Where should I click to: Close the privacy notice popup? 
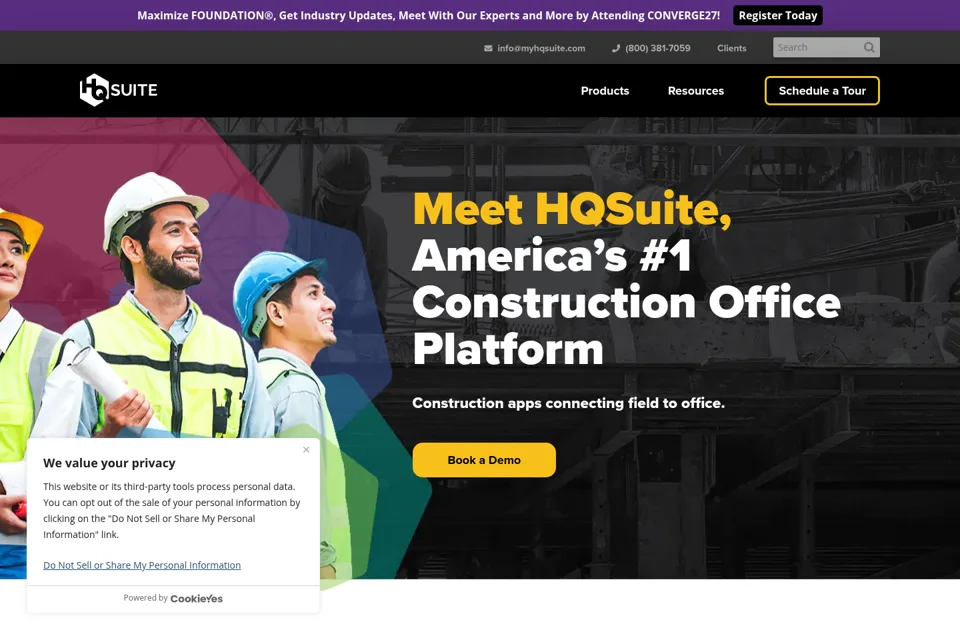pyautogui.click(x=306, y=450)
